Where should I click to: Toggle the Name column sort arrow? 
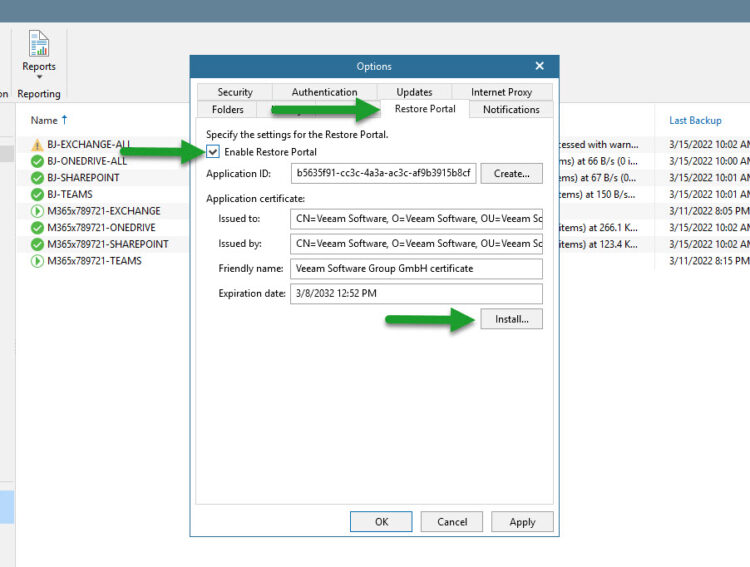tap(65, 120)
